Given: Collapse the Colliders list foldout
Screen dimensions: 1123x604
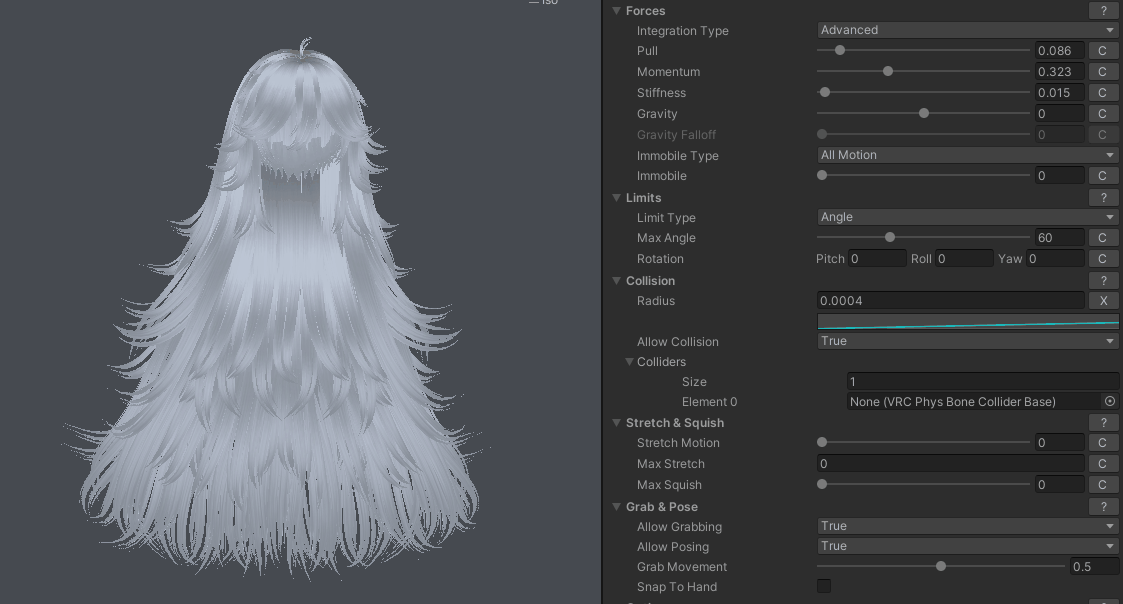Looking at the screenshot, I should pos(630,362).
